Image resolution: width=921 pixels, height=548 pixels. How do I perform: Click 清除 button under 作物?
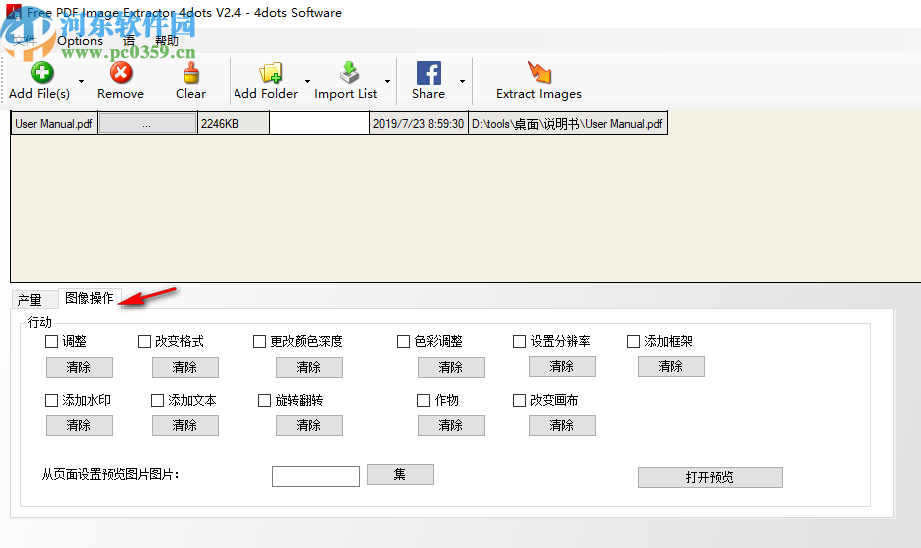point(451,425)
